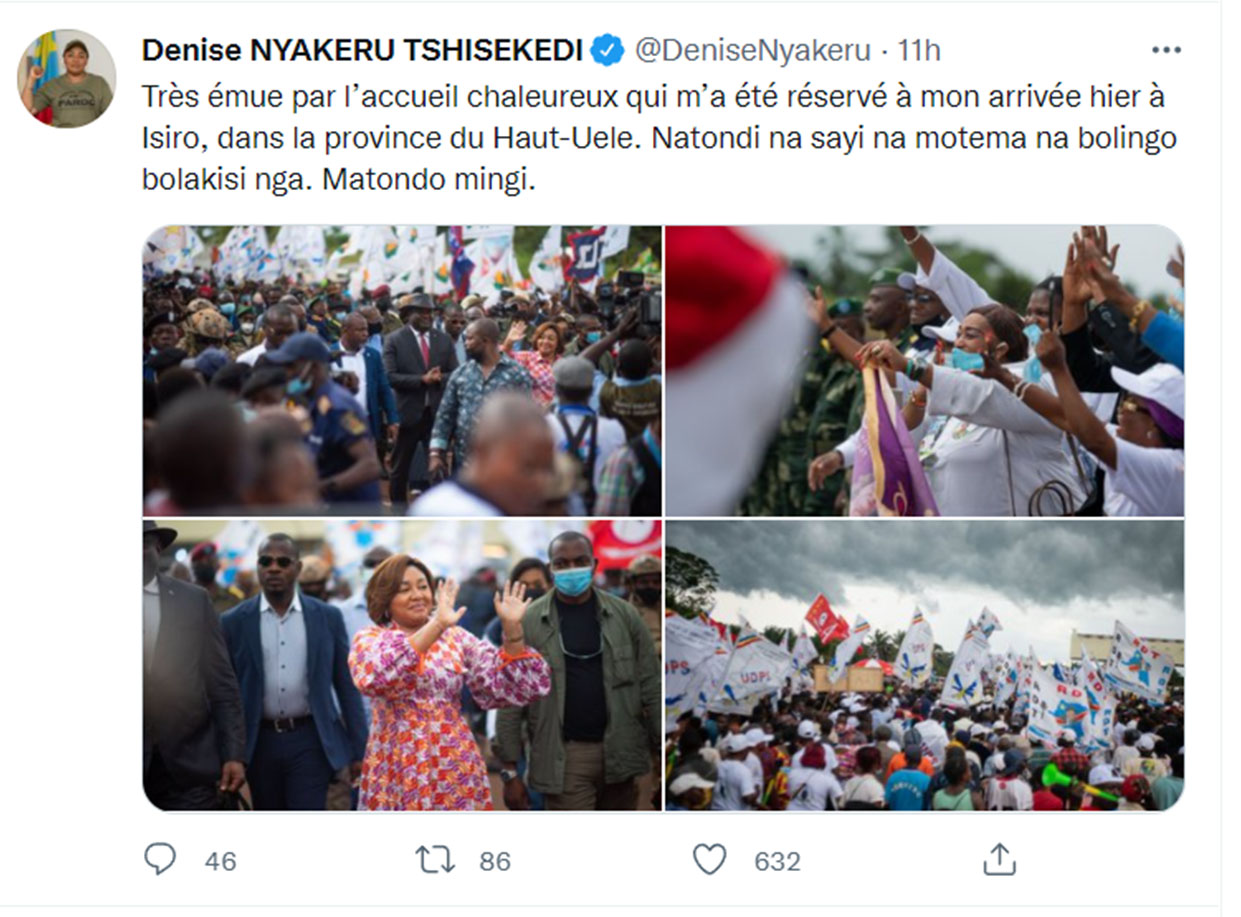
Task: Open the 11h tweet timestamp
Action: pos(919,50)
